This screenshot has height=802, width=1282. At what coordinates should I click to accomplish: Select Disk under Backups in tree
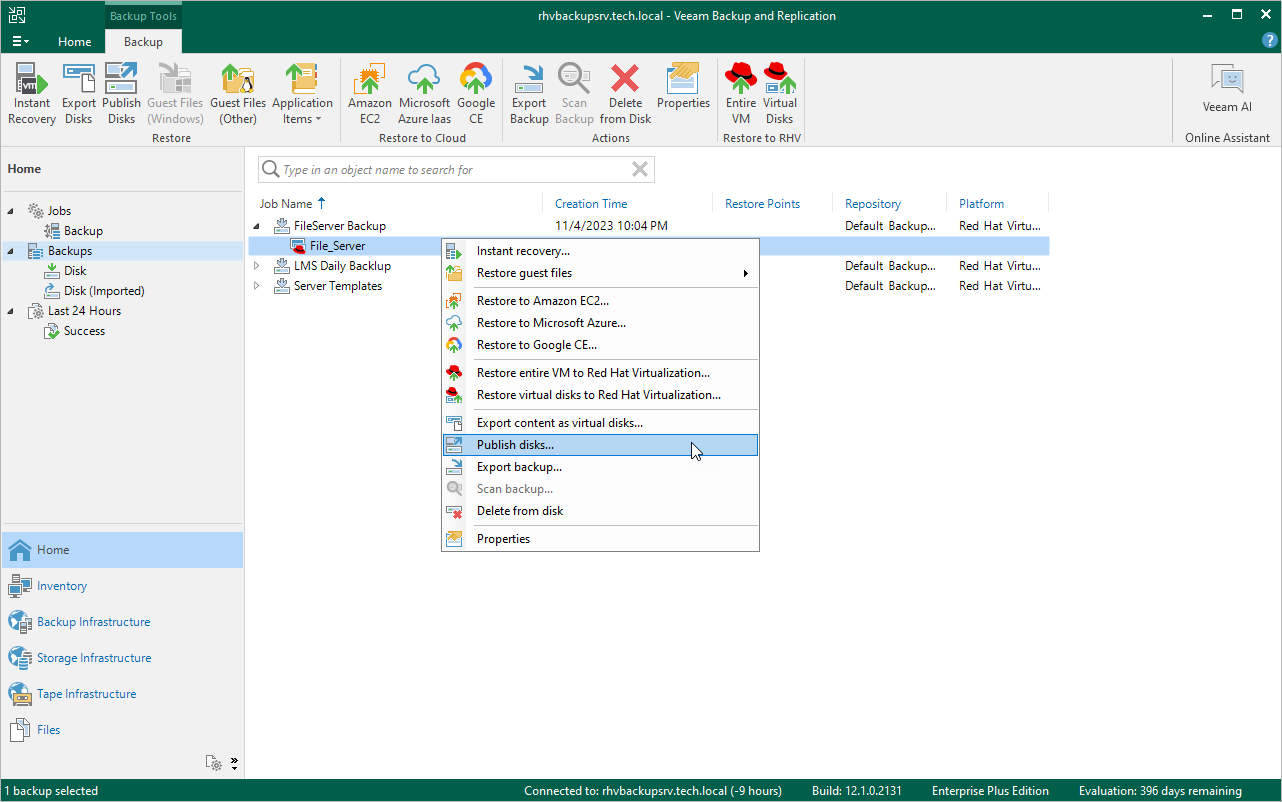pyautogui.click(x=75, y=271)
